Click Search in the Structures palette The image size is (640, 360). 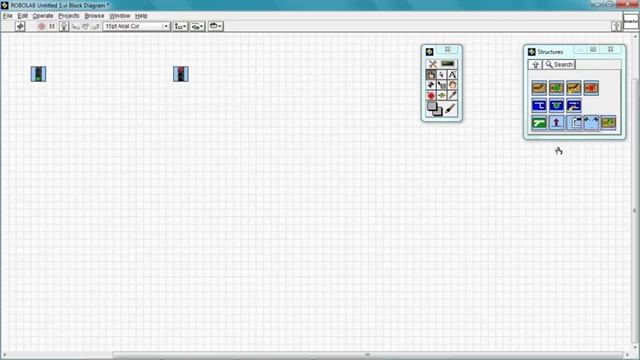559,64
